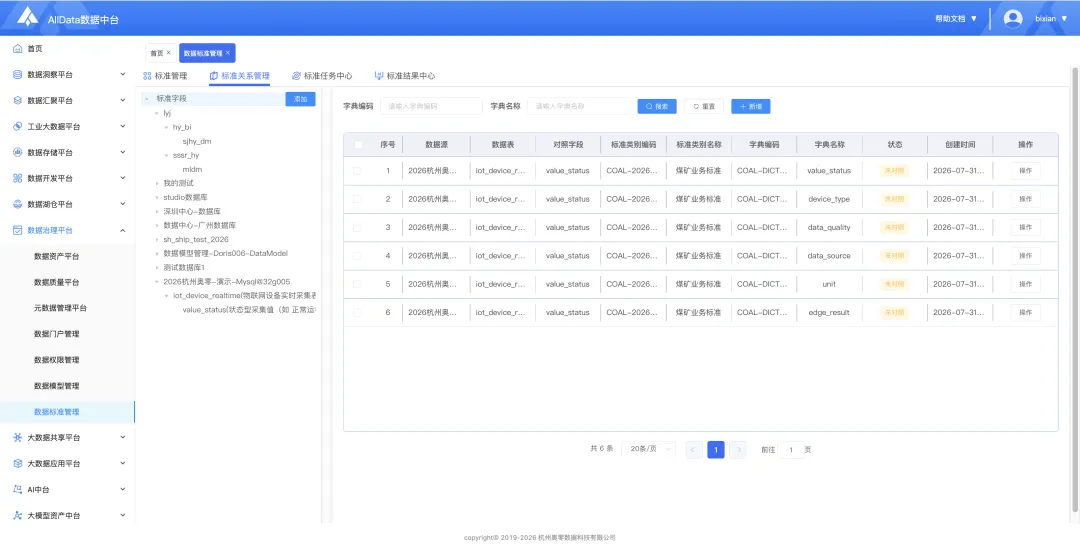Click the 大数据共享平台 sidebar icon
The height and width of the screenshot is (549, 1080).
click(x=18, y=437)
